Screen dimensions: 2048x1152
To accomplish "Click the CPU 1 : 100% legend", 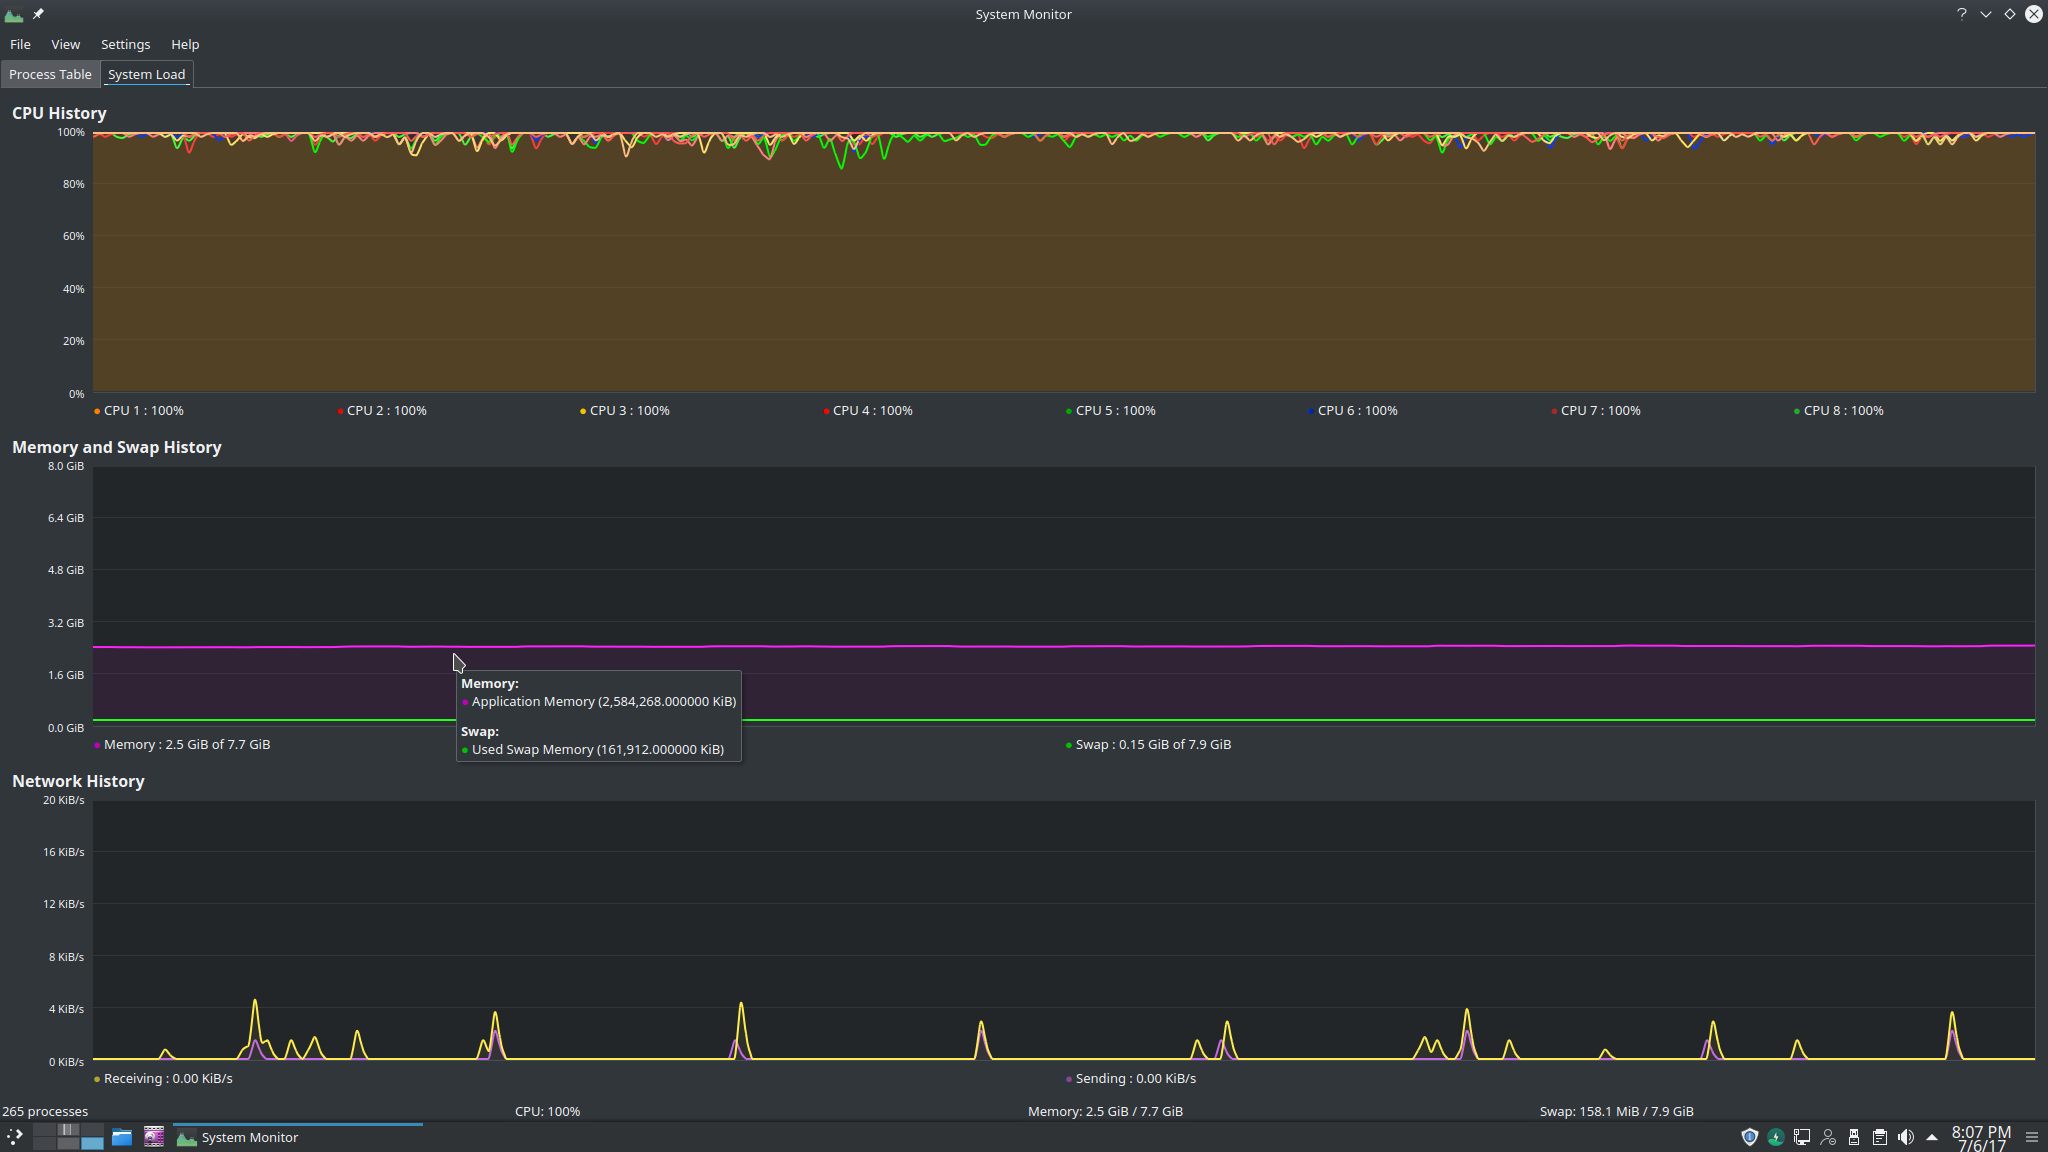I will 139,410.
